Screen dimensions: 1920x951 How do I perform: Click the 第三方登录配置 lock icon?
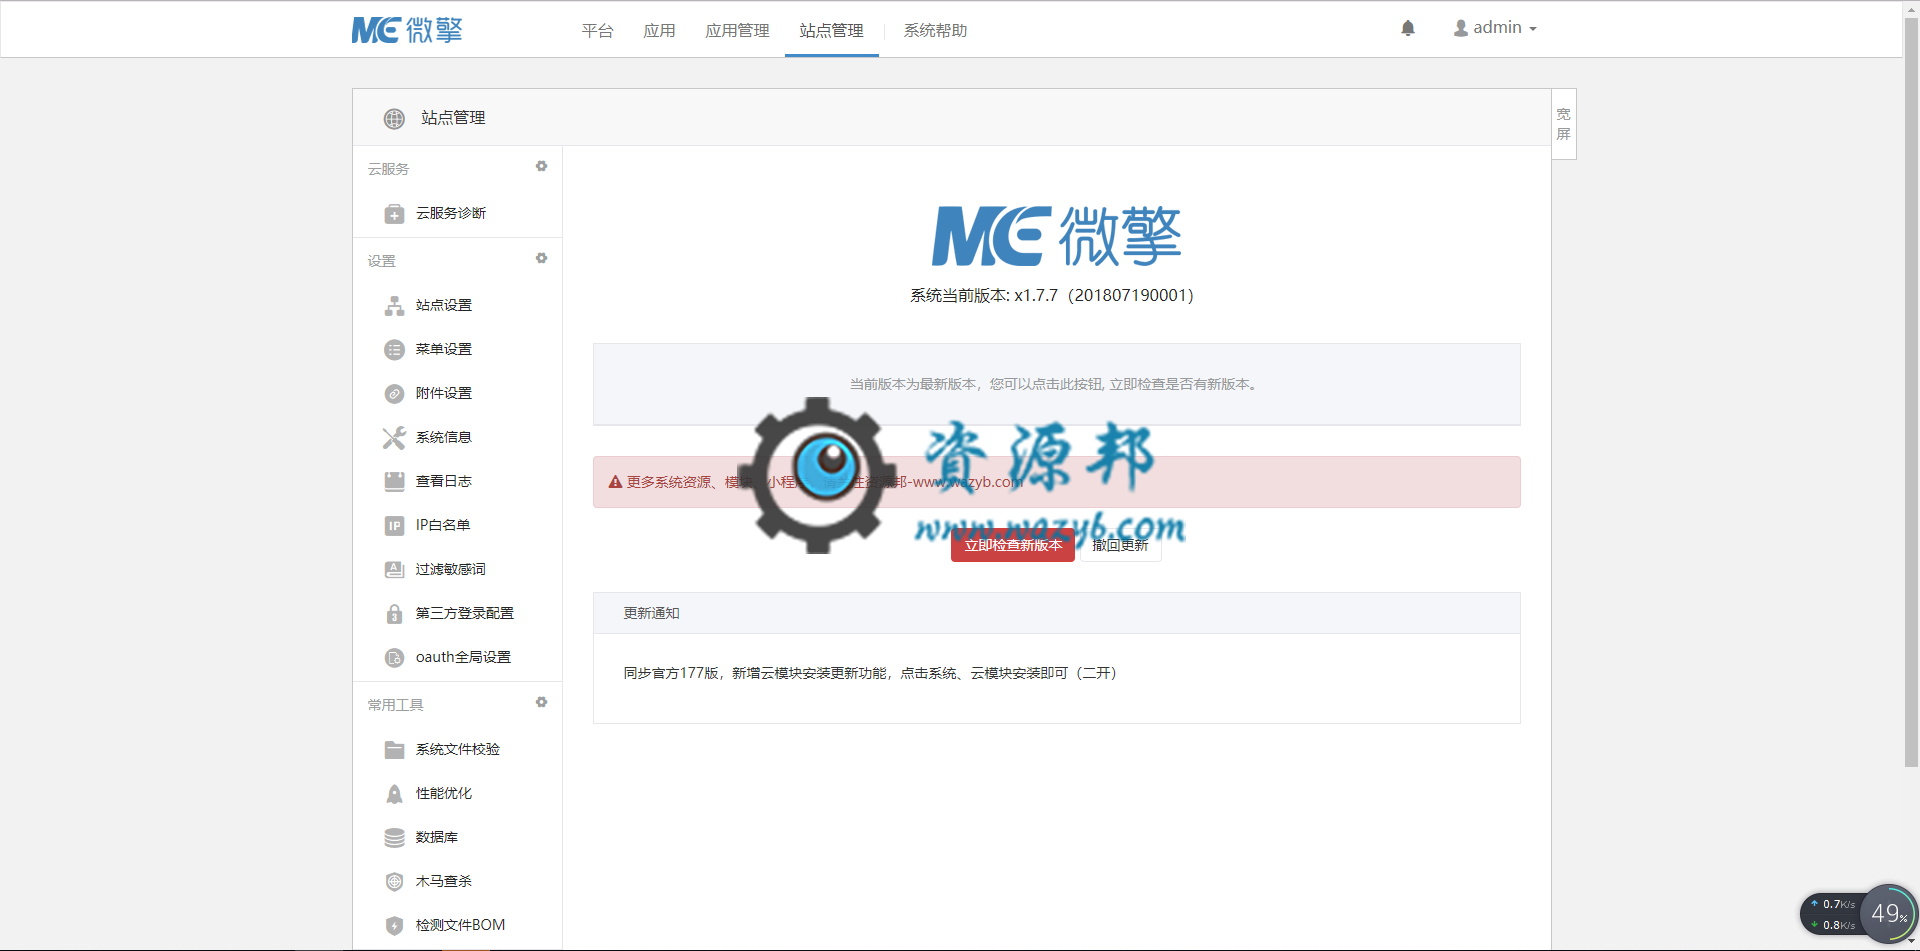pos(394,614)
